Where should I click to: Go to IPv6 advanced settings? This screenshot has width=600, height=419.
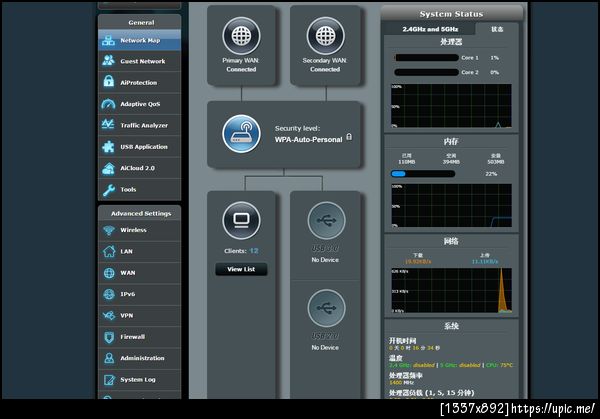[139, 294]
